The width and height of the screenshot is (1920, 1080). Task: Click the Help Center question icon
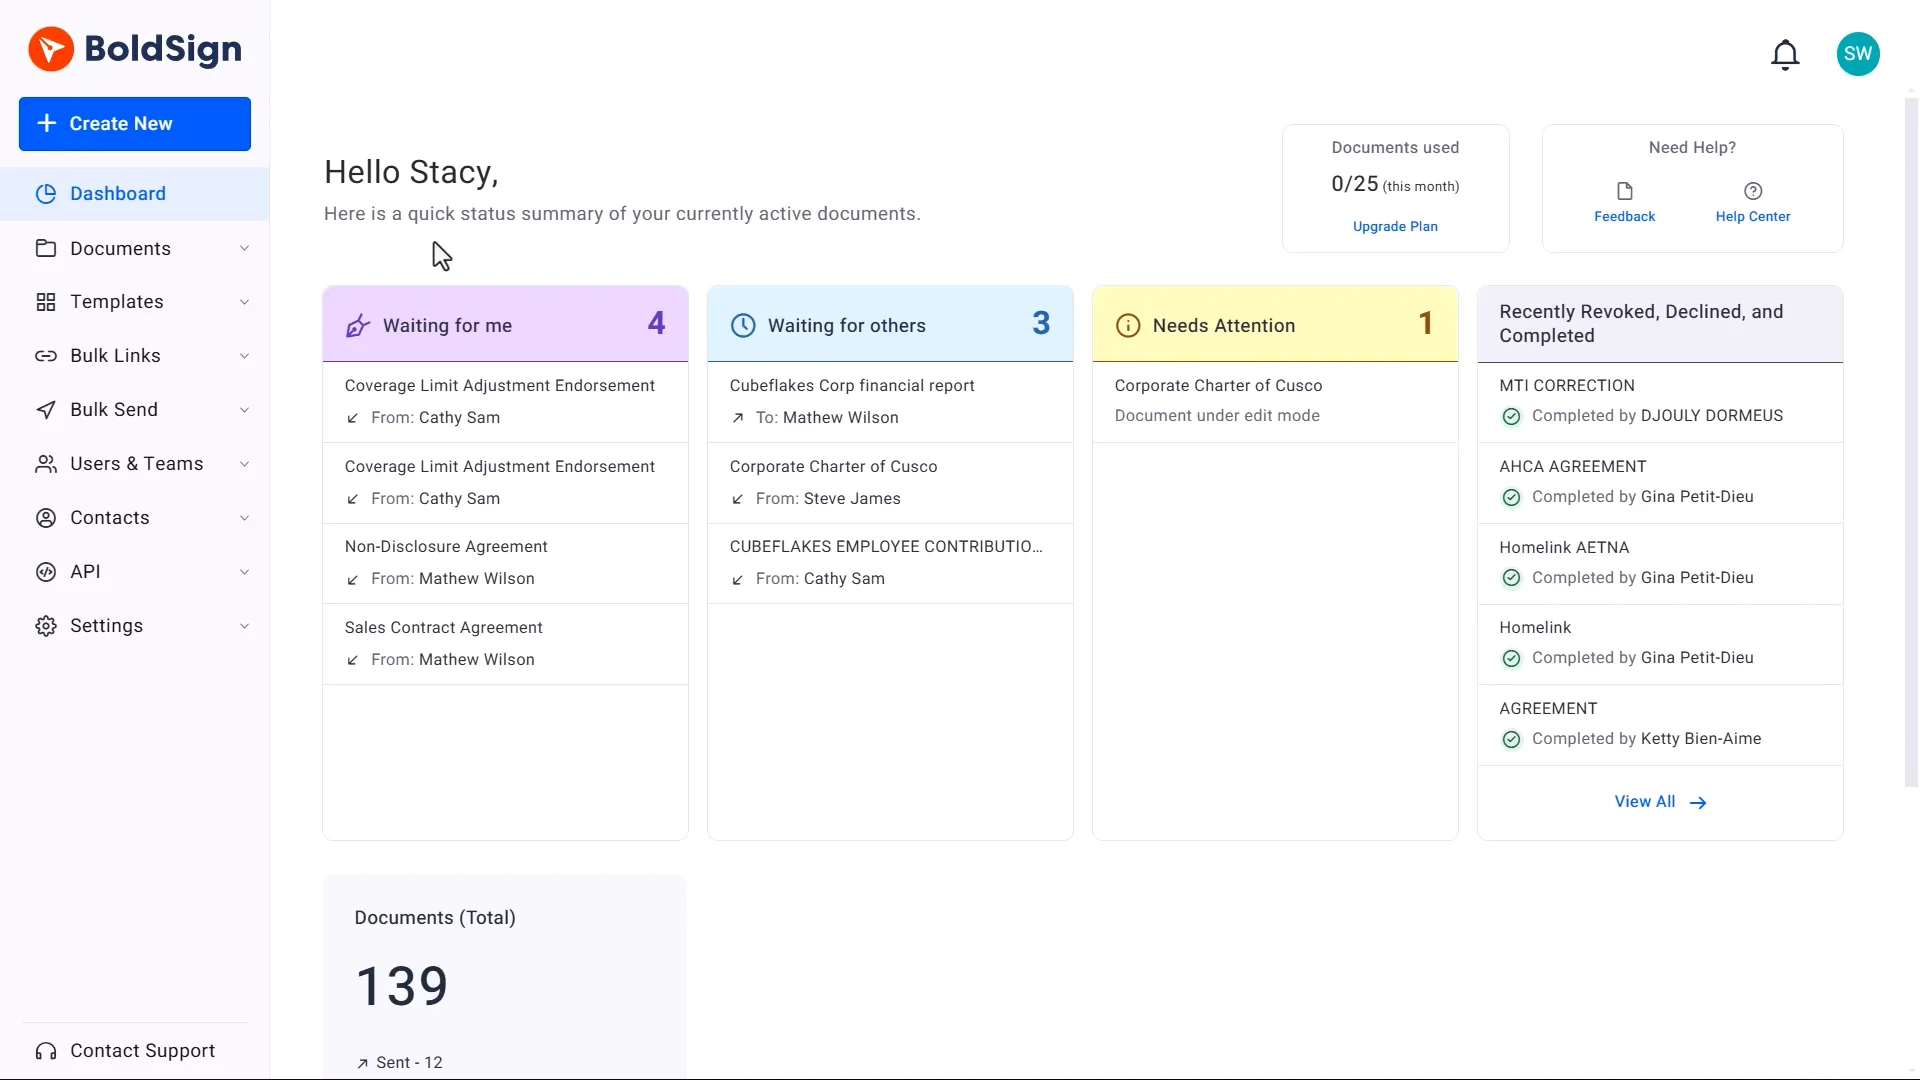[1752, 191]
